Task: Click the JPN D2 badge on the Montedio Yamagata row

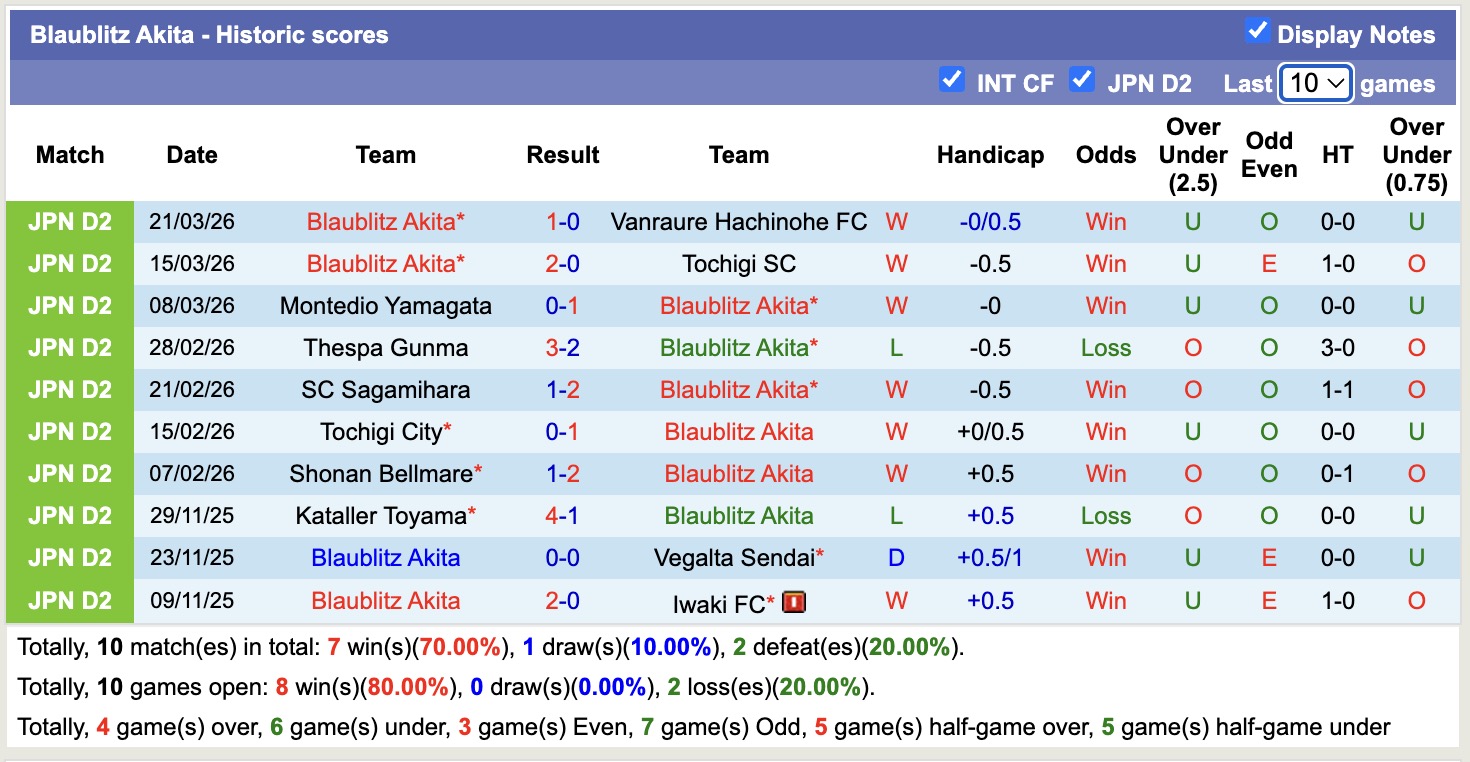Action: (70, 305)
